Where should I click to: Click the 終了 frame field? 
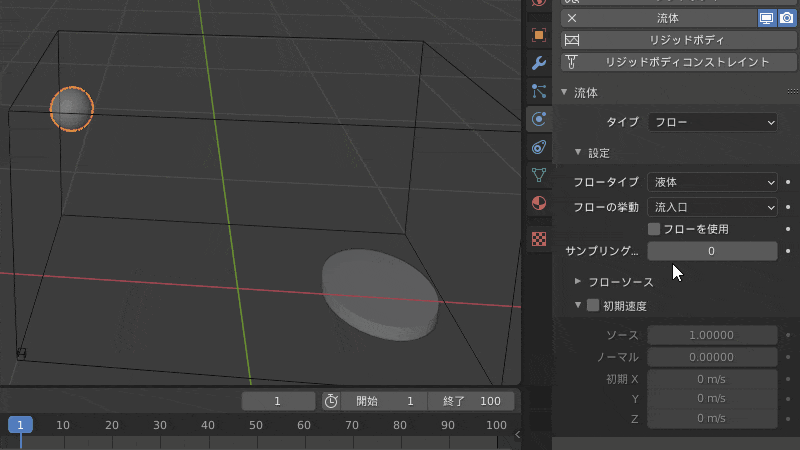(x=471, y=401)
